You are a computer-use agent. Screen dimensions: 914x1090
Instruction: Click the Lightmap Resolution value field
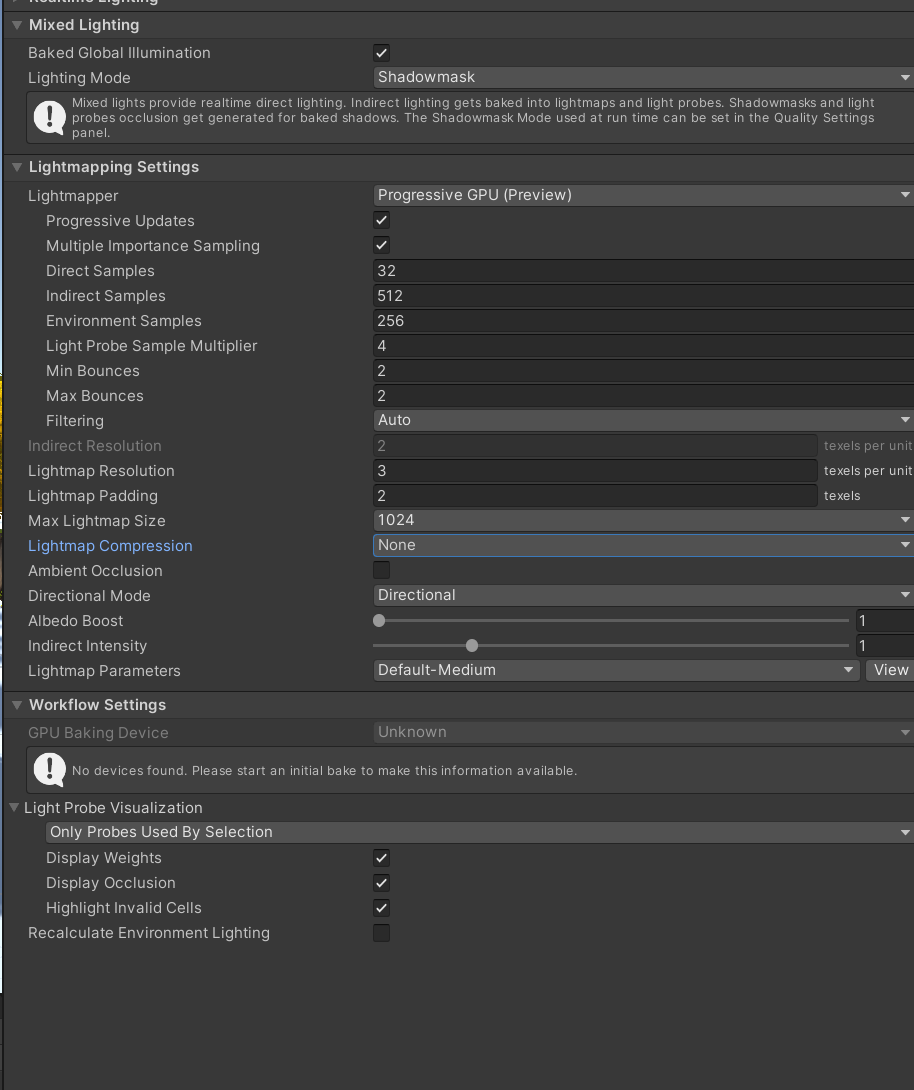[595, 471]
